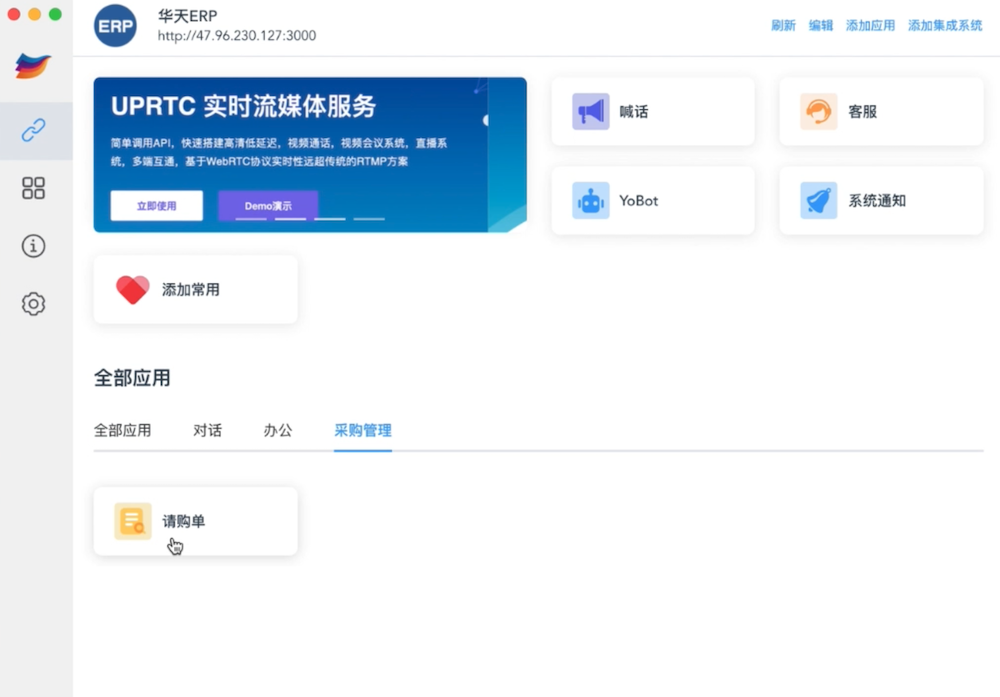This screenshot has height=697, width=1000.
Task: Open the apps grid icon in sidebar
Action: 34,188
